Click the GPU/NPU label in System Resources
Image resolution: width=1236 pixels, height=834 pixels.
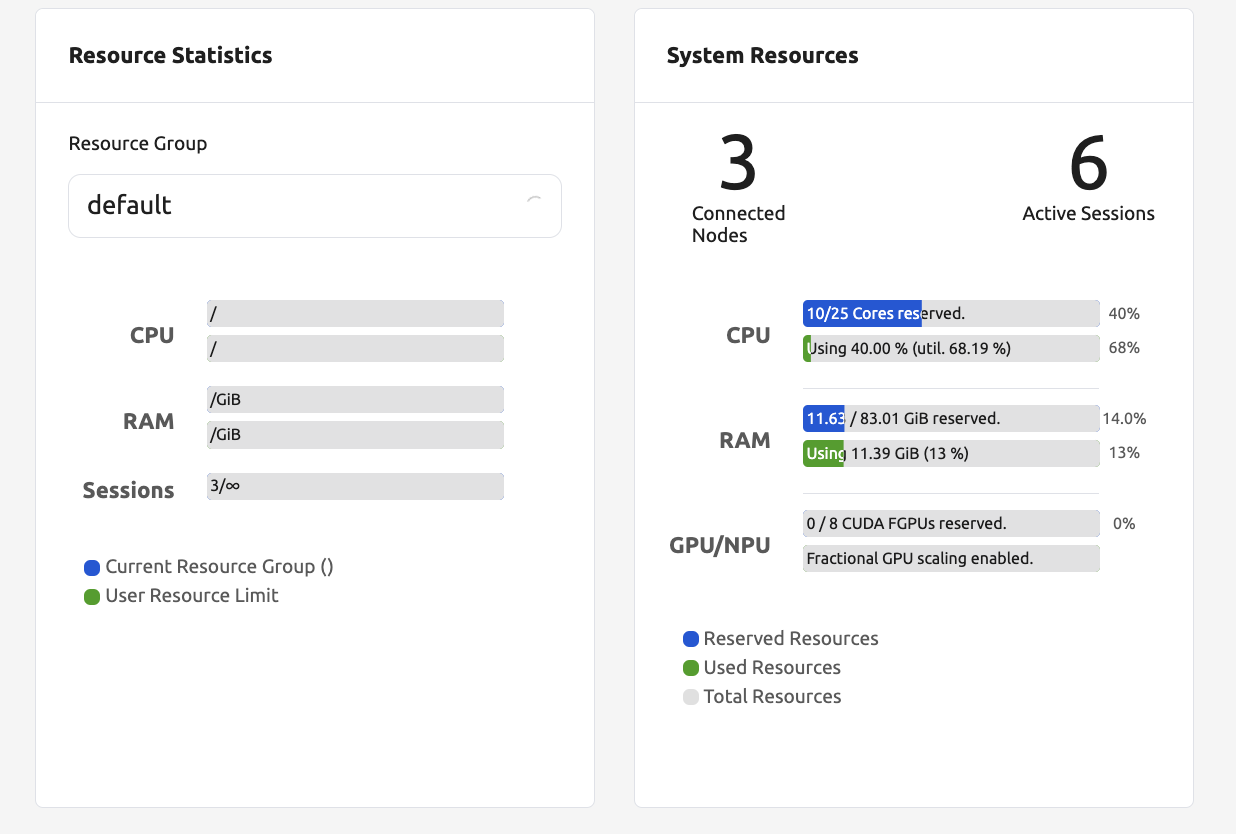pyautogui.click(x=720, y=545)
